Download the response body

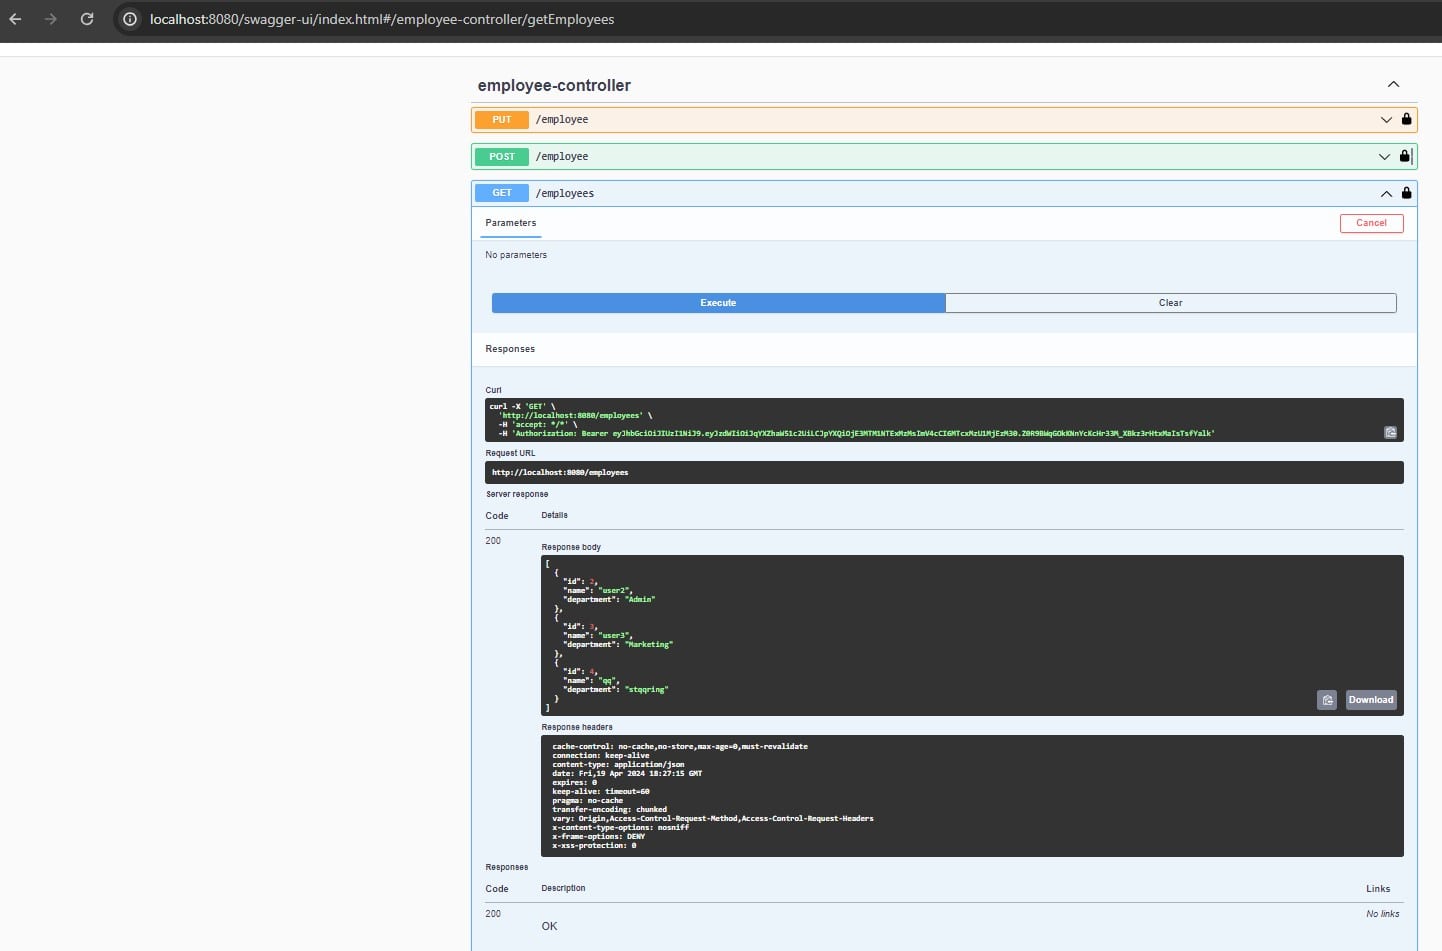1370,700
